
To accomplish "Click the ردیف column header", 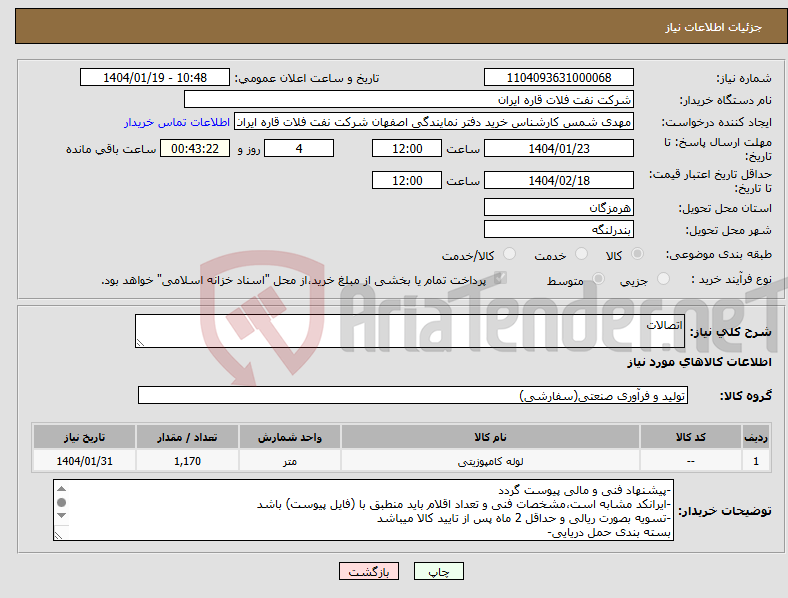I will [x=756, y=437].
